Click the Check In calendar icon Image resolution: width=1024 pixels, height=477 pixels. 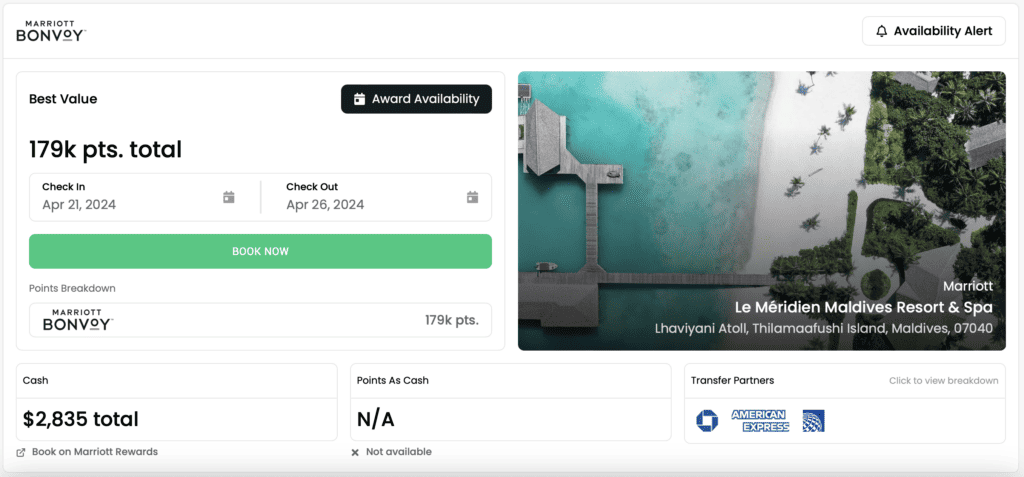[x=229, y=197]
